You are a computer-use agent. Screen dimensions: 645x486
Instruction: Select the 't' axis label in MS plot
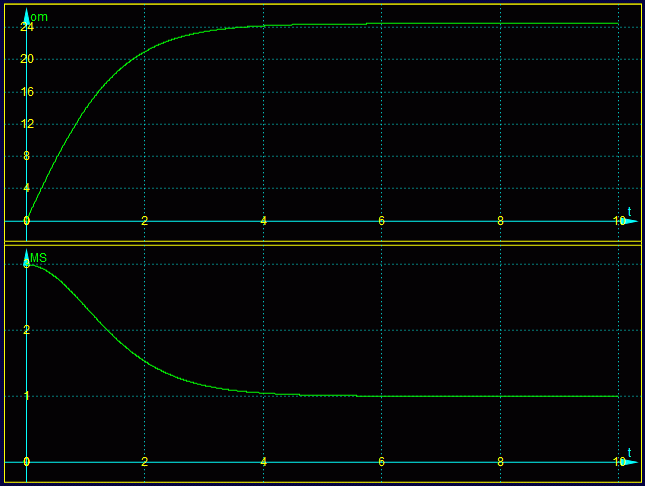click(x=629, y=452)
